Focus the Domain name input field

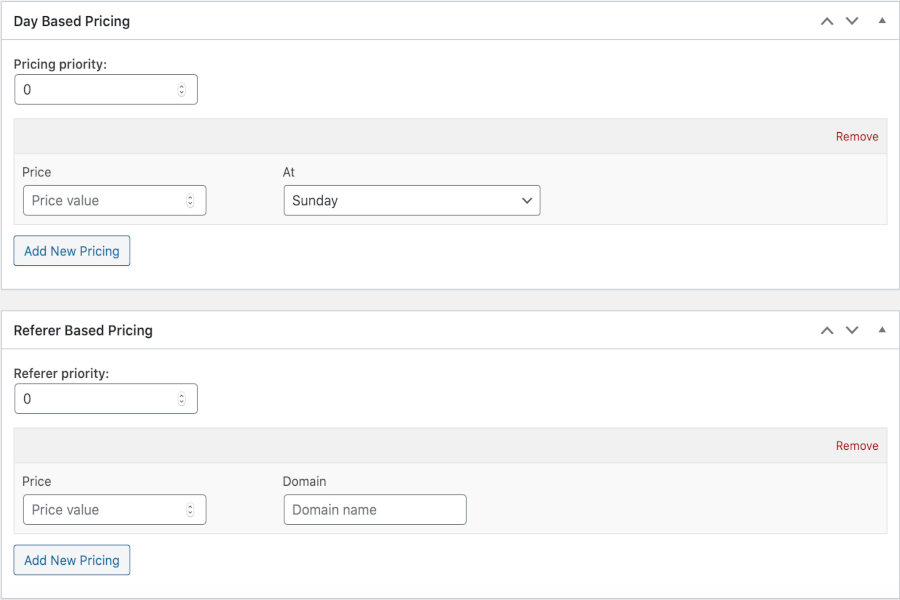click(375, 510)
